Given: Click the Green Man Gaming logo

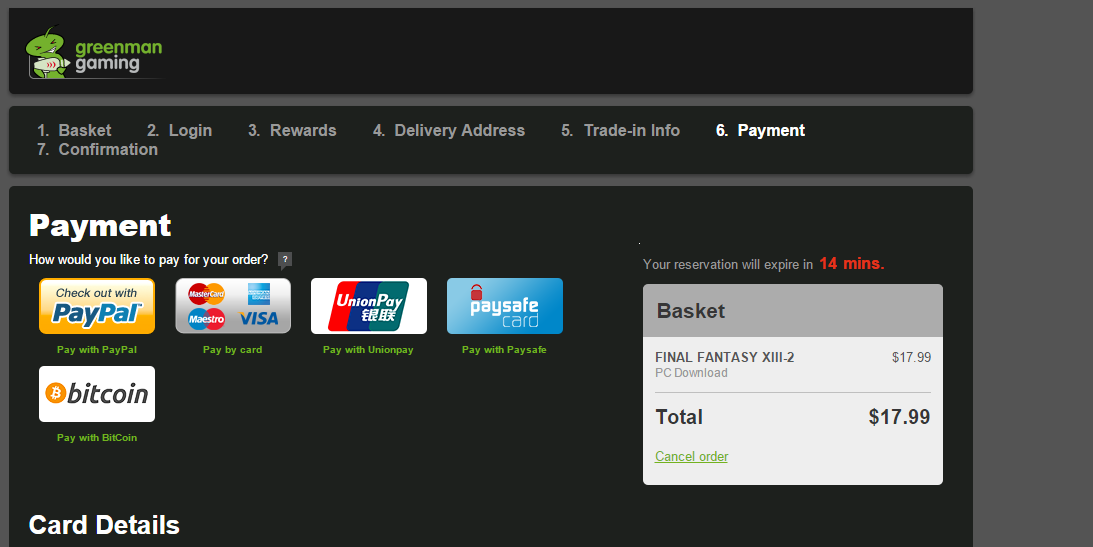Looking at the screenshot, I should [x=94, y=53].
